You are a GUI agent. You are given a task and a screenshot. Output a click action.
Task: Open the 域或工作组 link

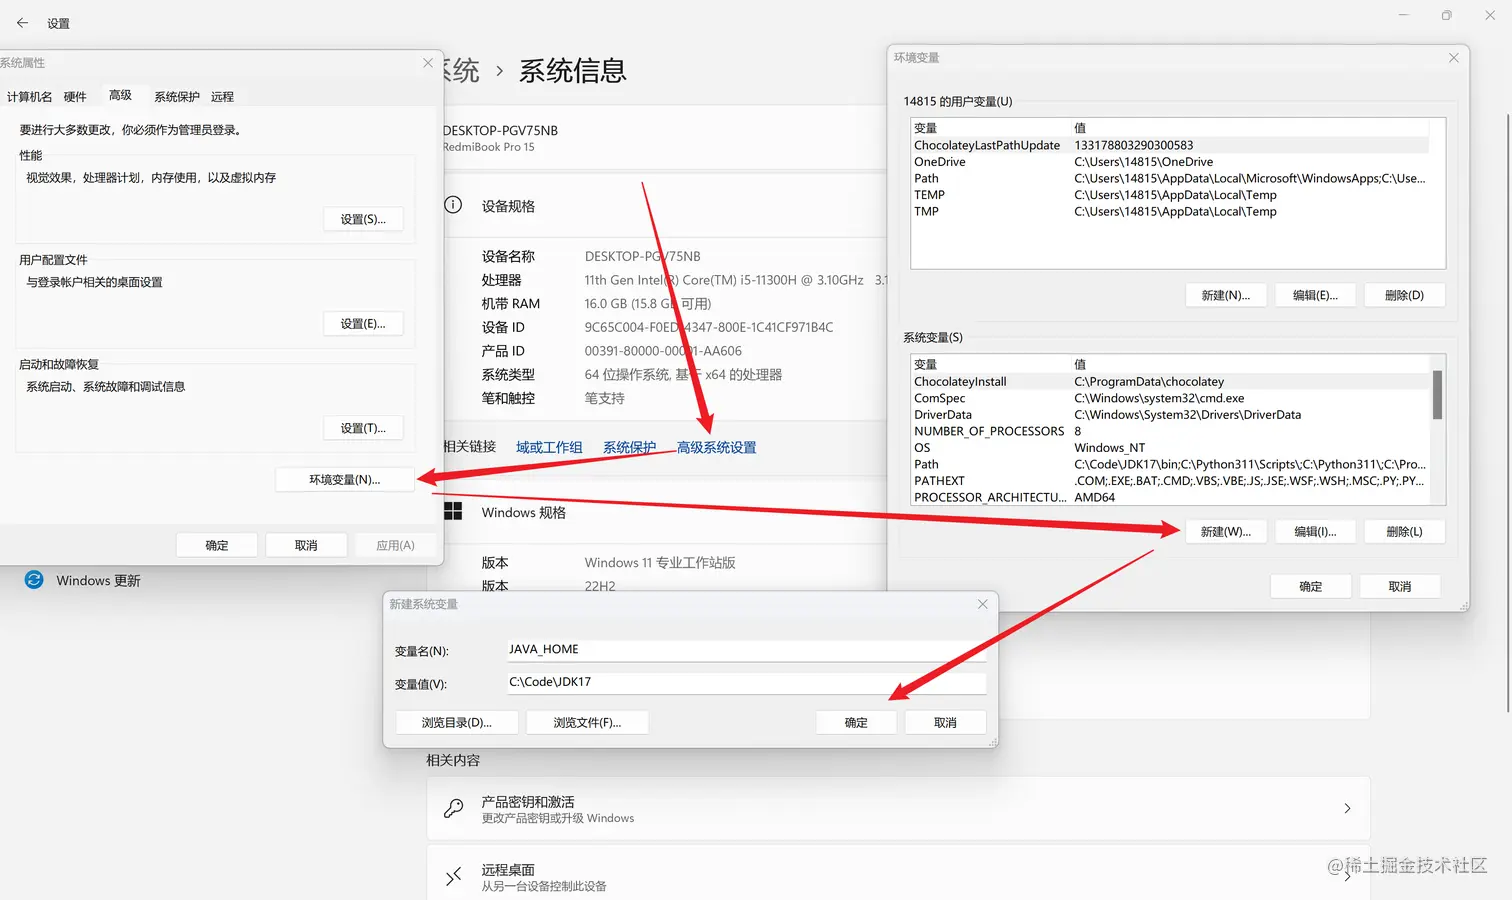click(549, 447)
